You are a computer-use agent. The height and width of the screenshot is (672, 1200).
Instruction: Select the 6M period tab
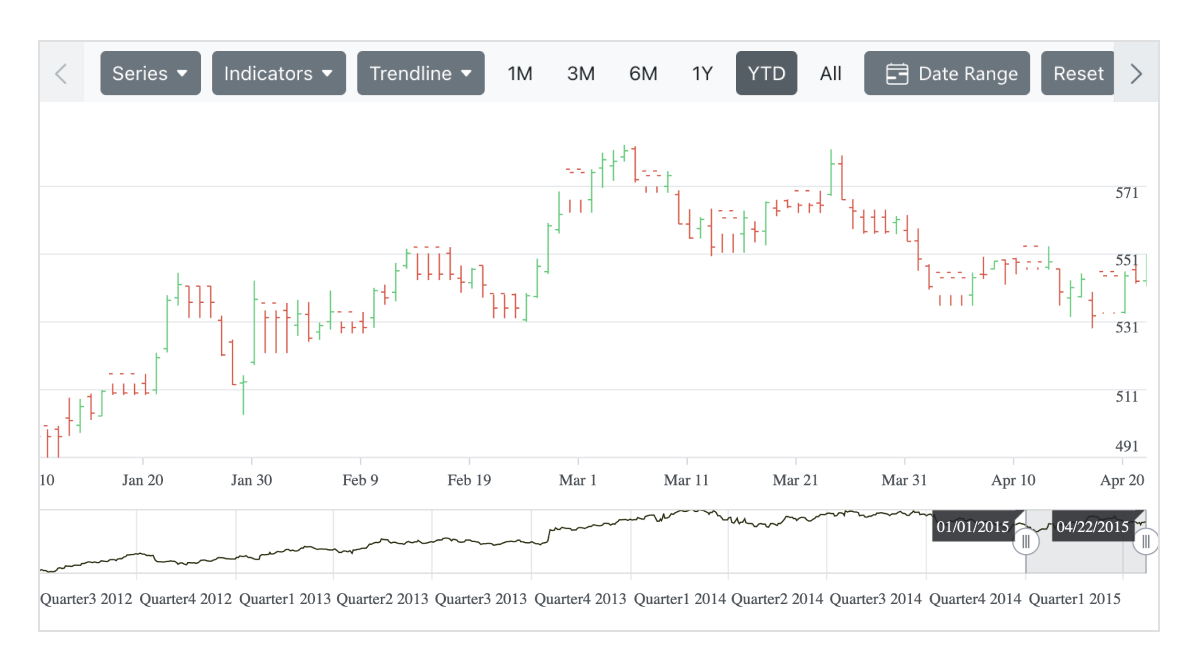643,72
